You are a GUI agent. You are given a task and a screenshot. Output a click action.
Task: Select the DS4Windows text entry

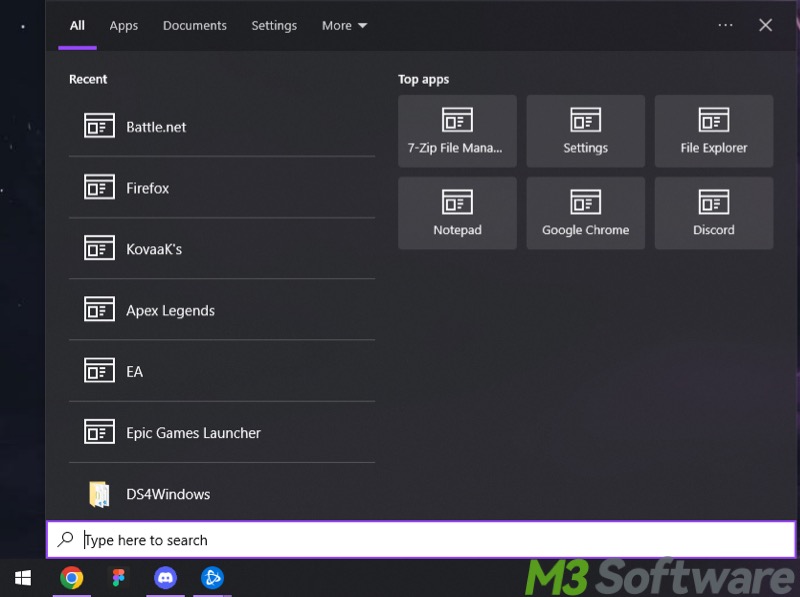click(x=168, y=494)
